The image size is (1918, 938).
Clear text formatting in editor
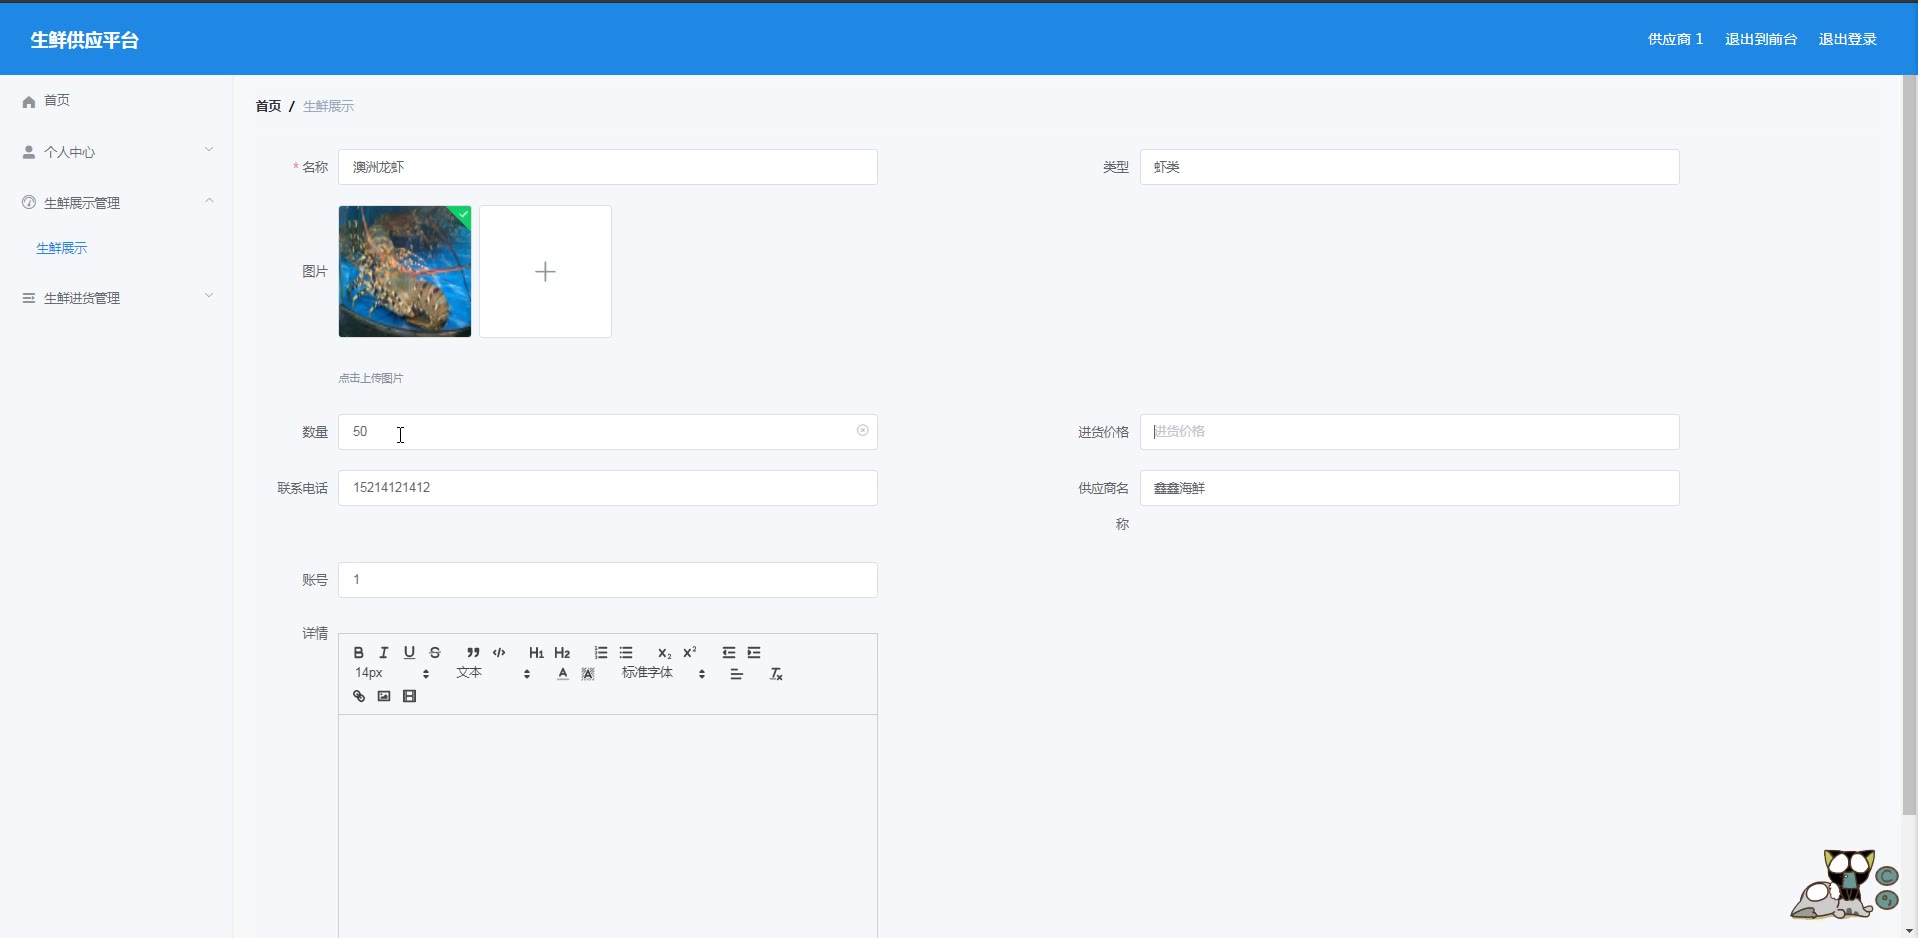coord(776,675)
